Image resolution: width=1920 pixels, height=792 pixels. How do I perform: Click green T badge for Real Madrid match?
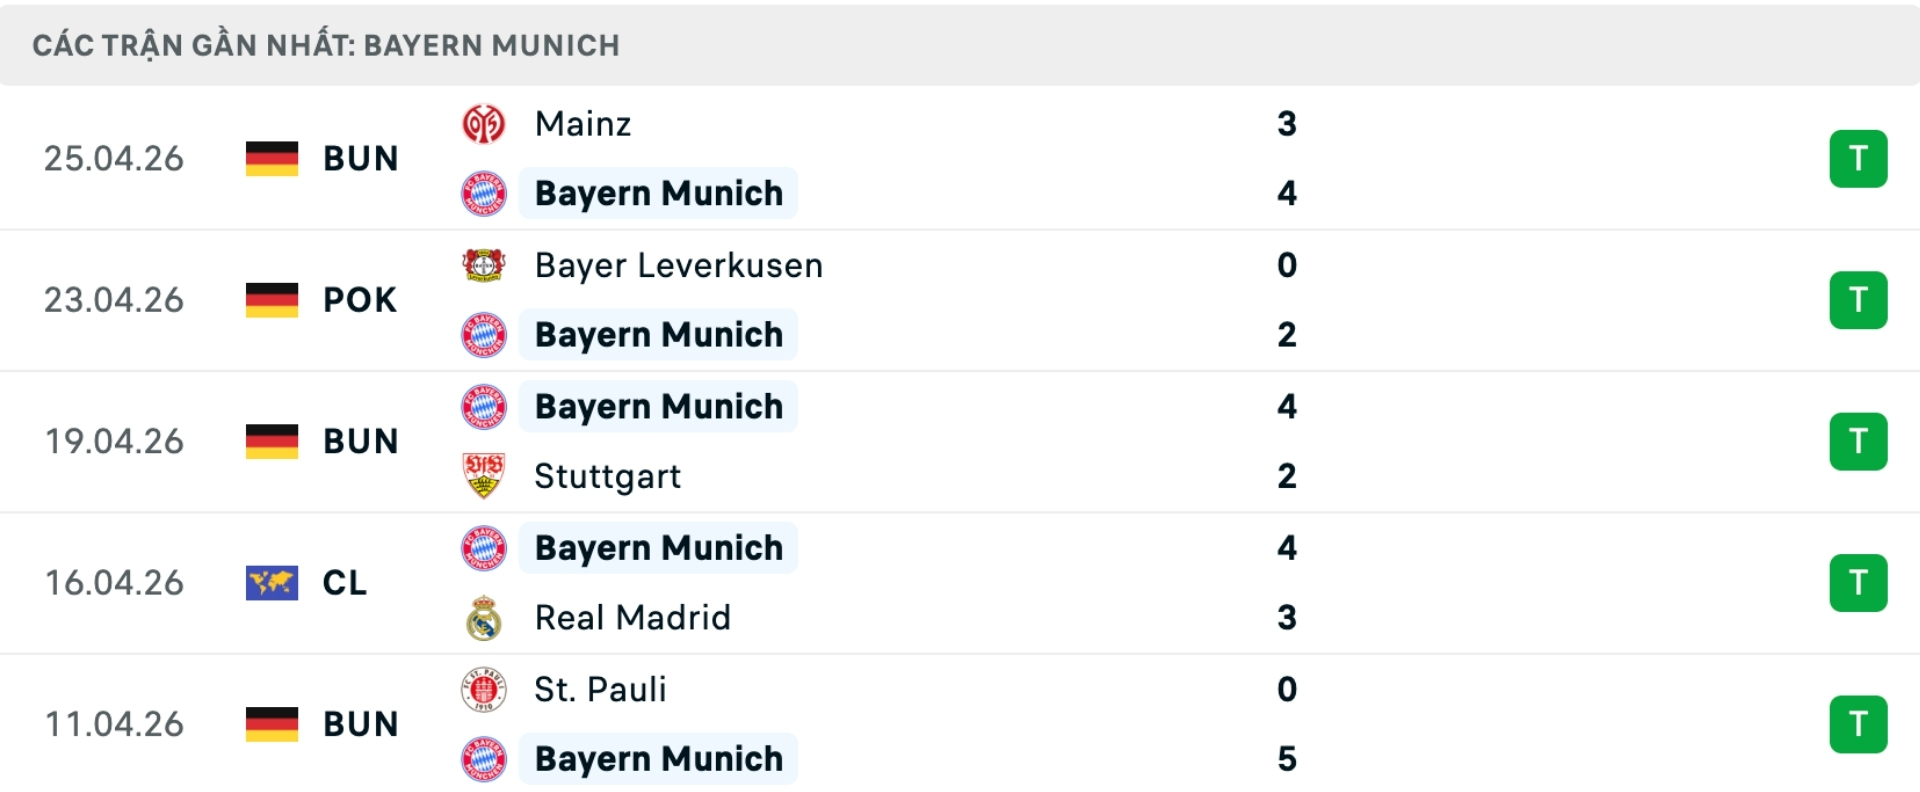1858,583
